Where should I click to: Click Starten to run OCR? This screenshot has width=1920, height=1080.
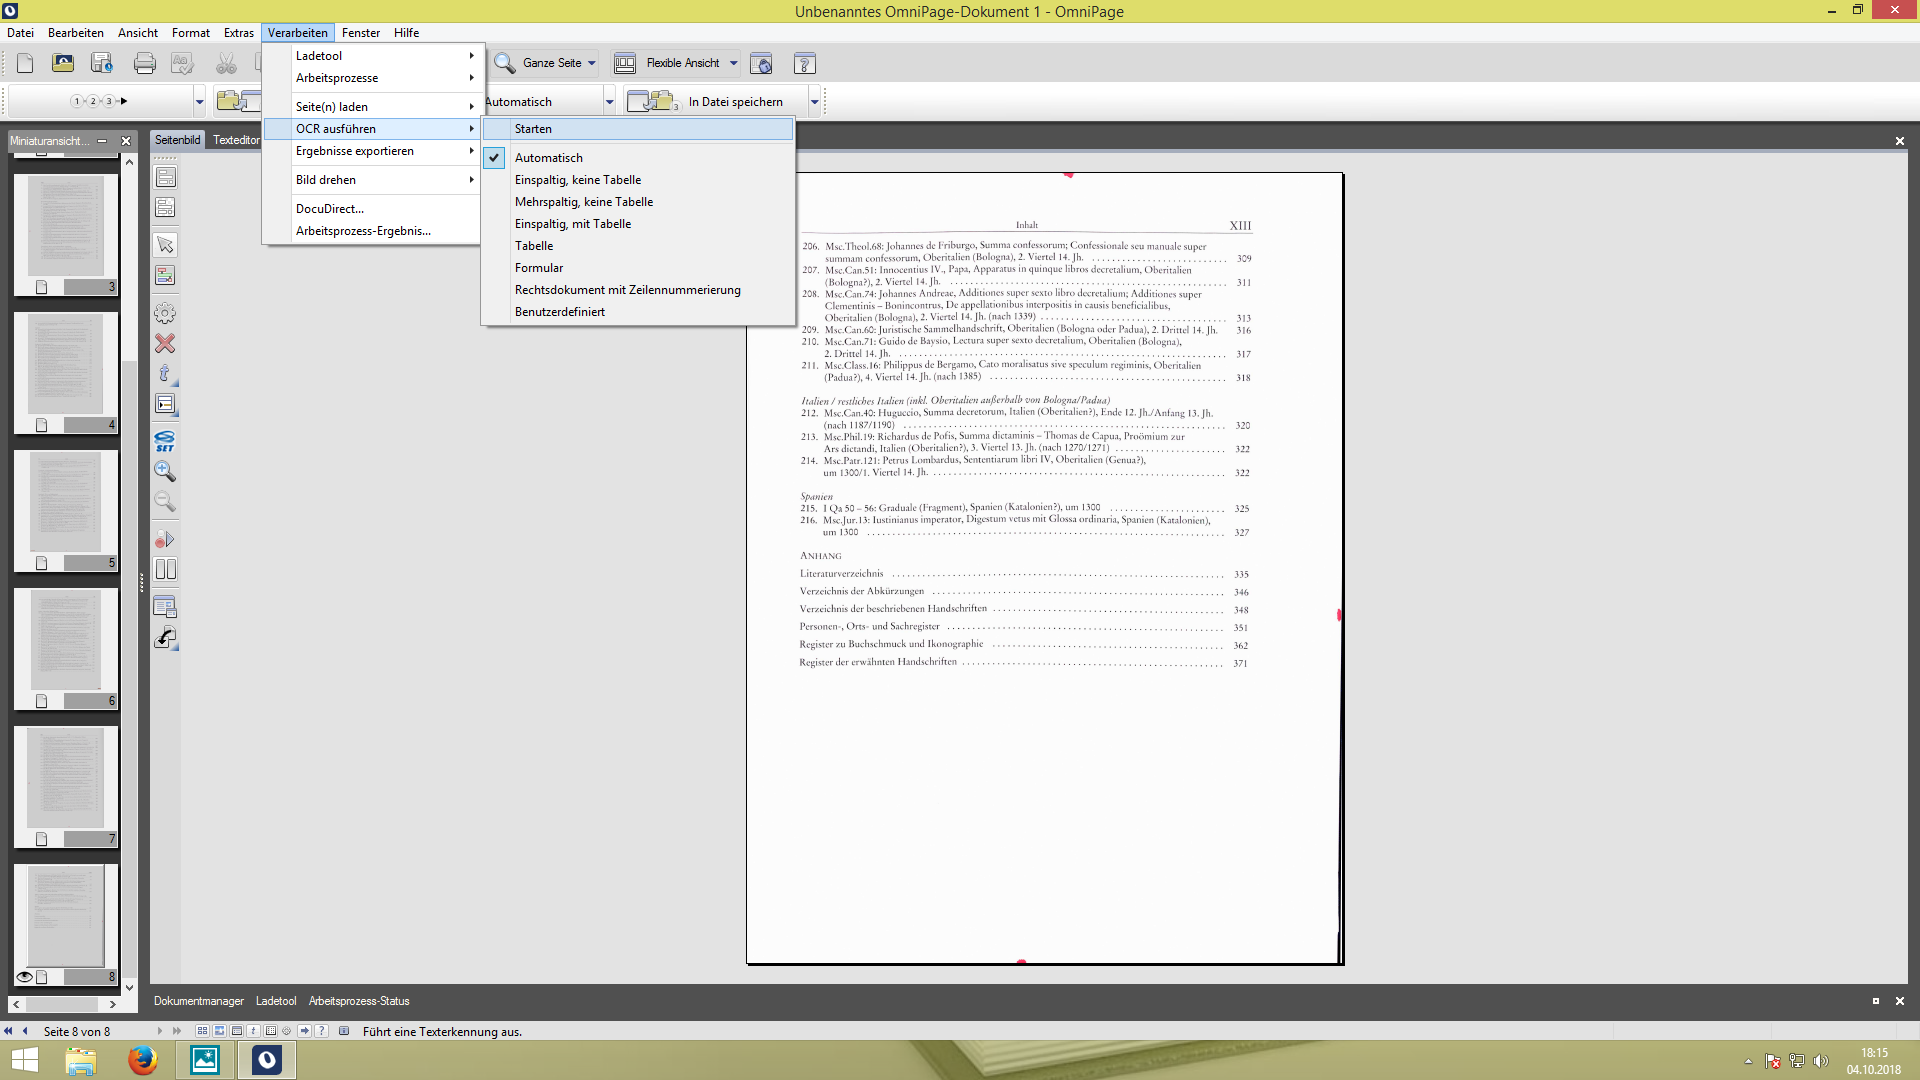tap(638, 129)
